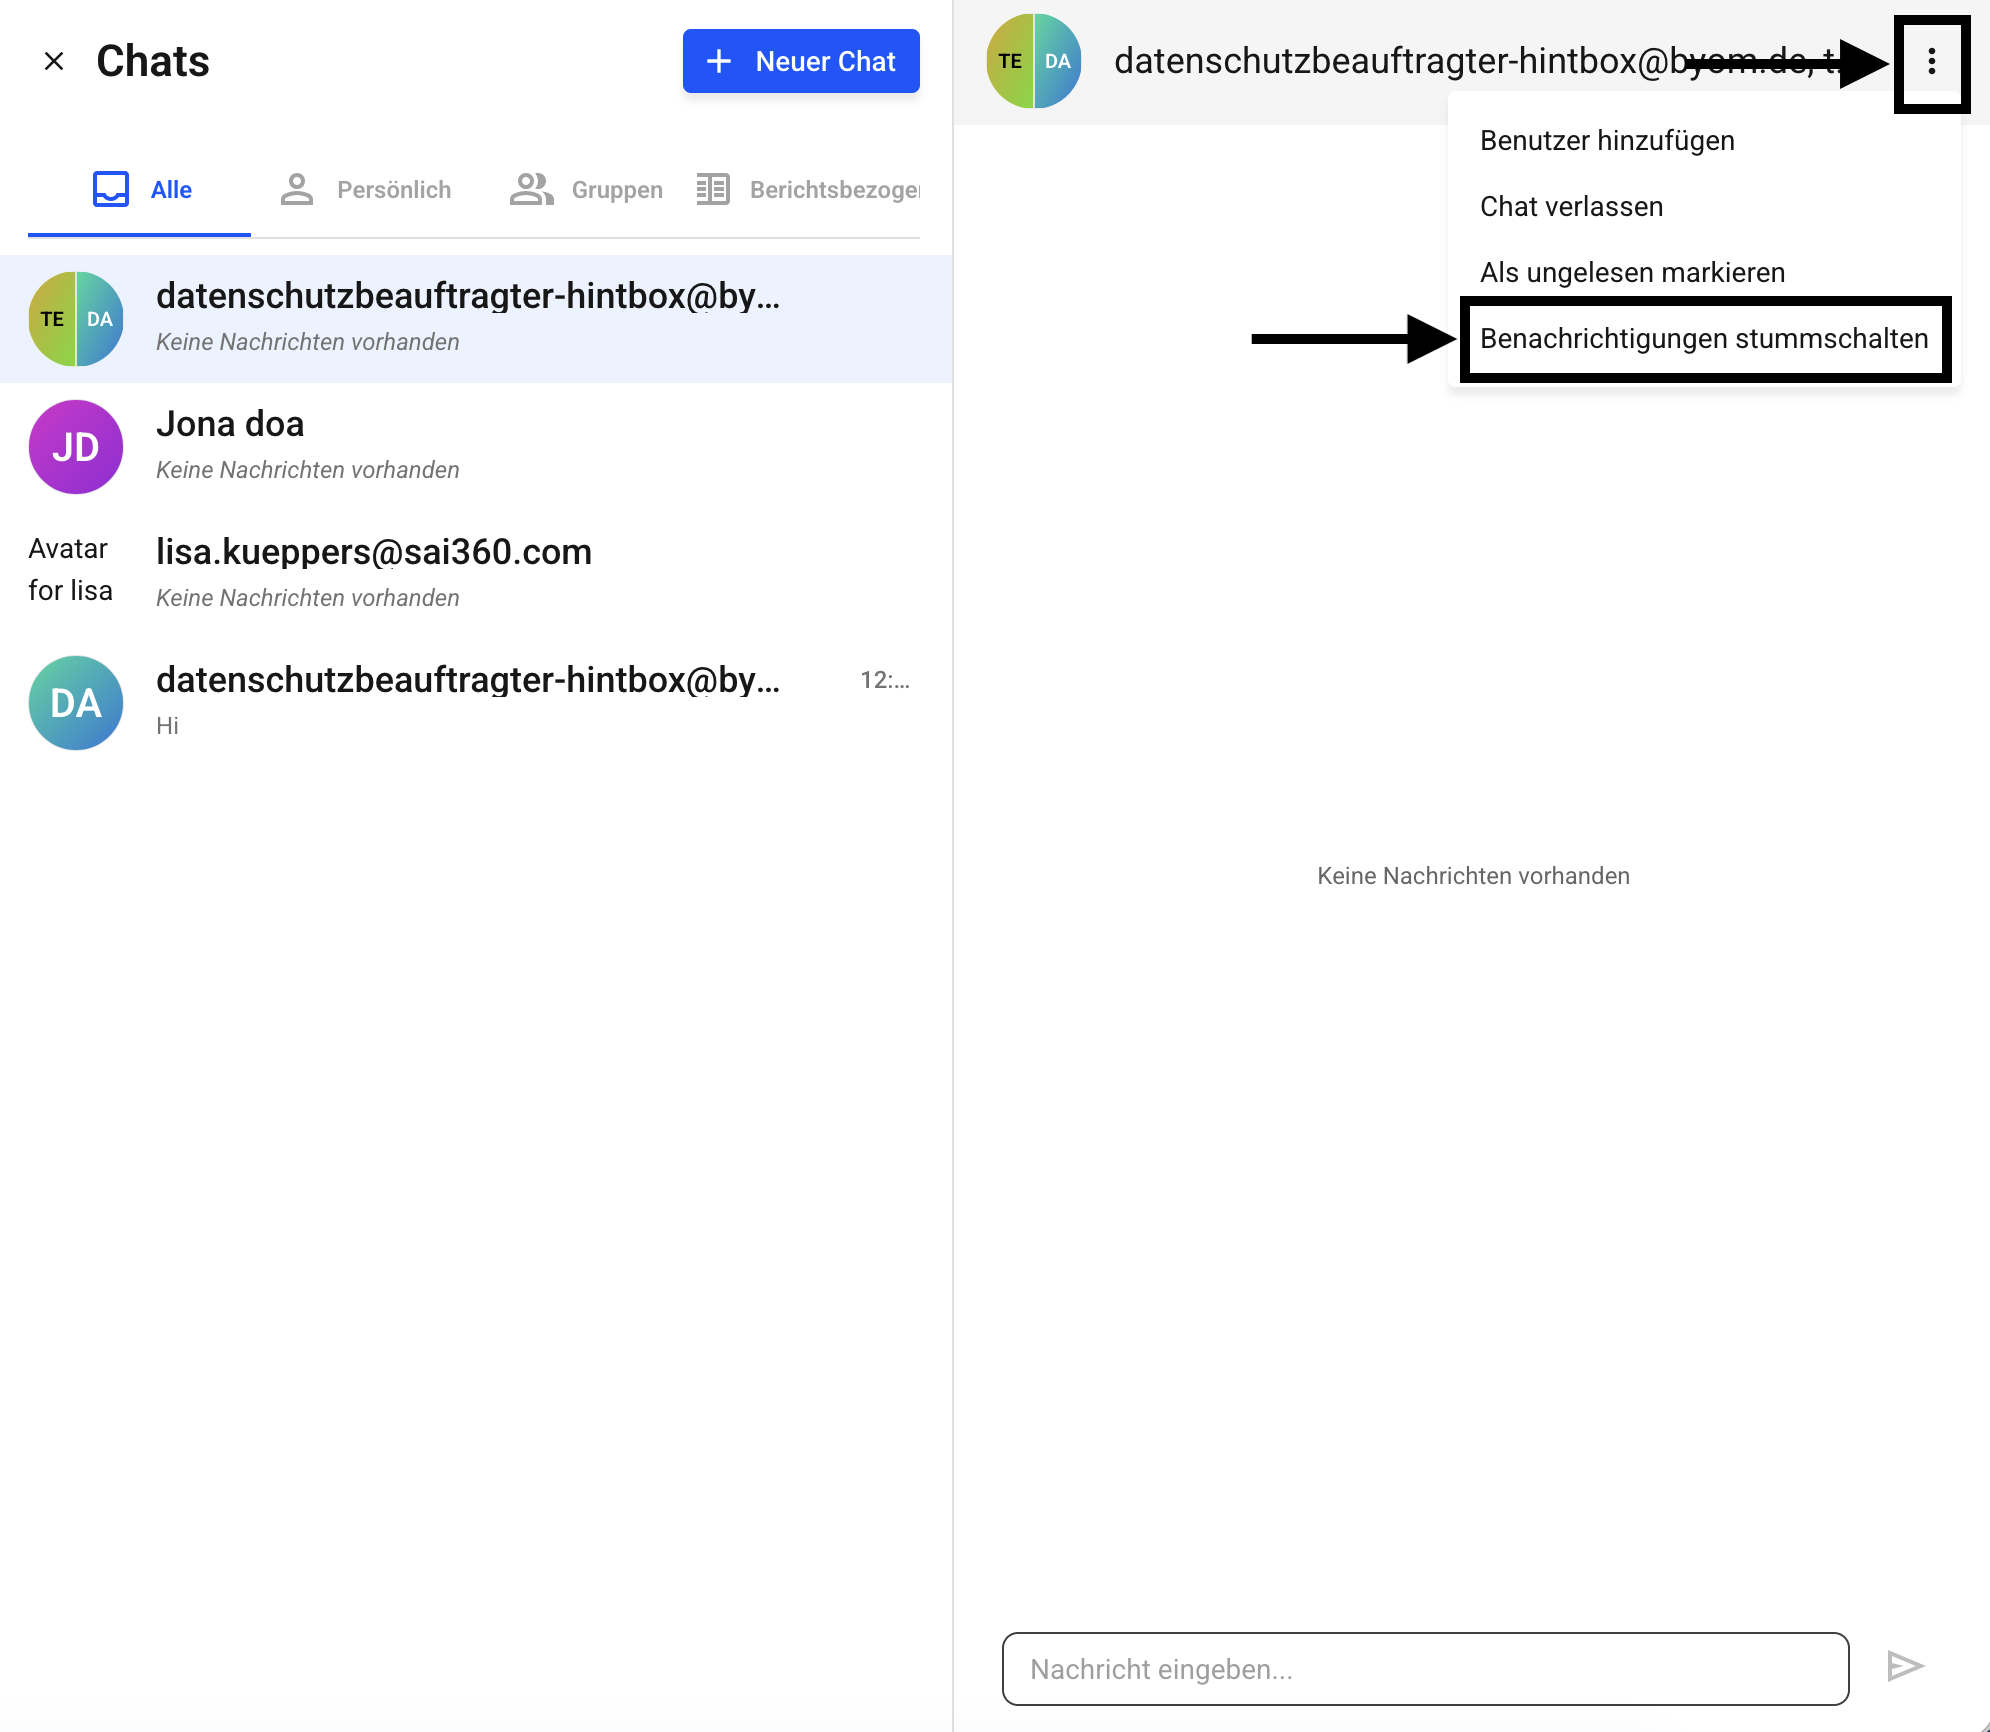This screenshot has height=1732, width=1990.
Task: Click the send message arrow icon
Action: pyautogui.click(x=1904, y=1666)
